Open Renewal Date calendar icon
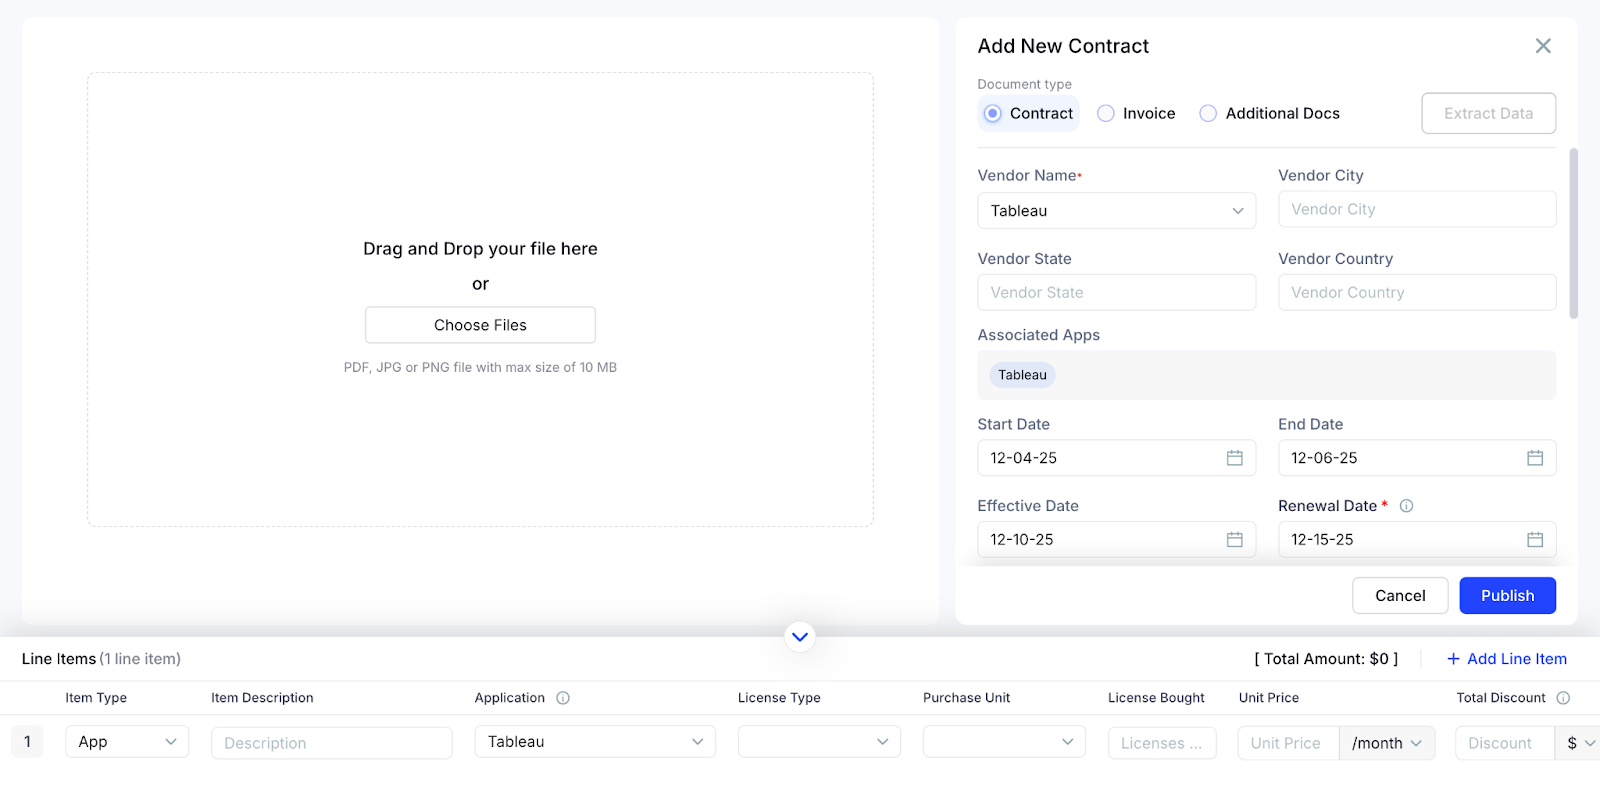 point(1535,540)
